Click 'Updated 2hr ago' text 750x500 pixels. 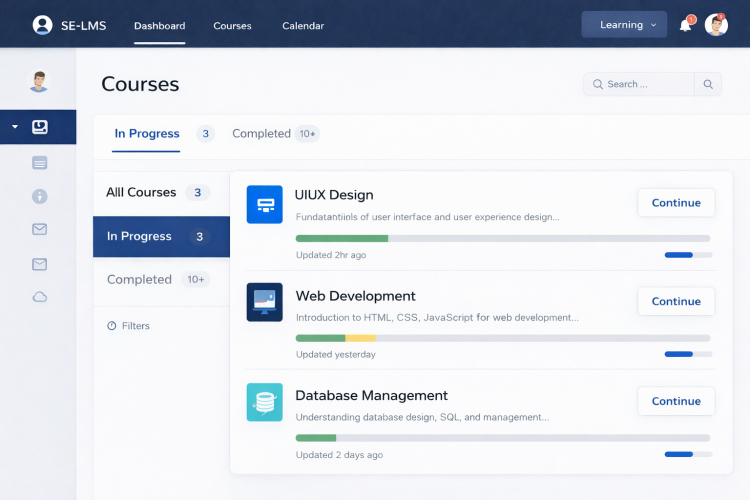tap(331, 255)
